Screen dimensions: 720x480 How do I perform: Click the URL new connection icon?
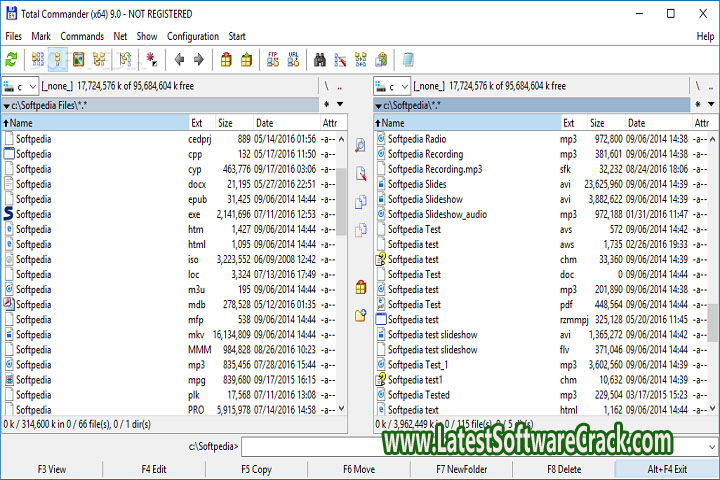293,60
